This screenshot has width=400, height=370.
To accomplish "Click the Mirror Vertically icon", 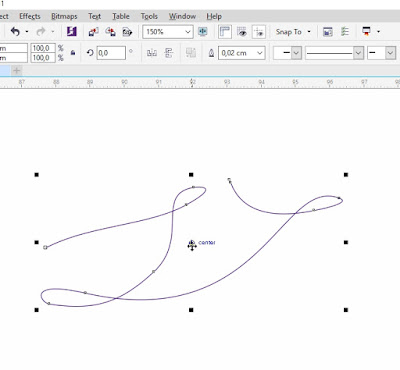I will tap(169, 53).
